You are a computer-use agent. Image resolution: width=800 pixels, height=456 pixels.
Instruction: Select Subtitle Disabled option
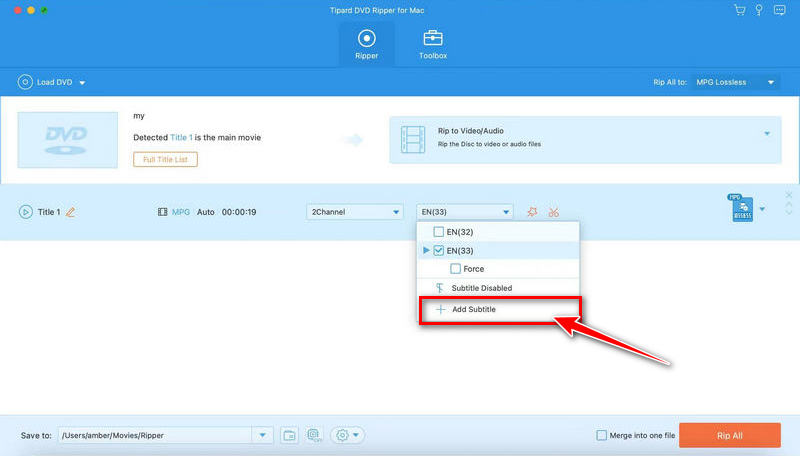498,288
